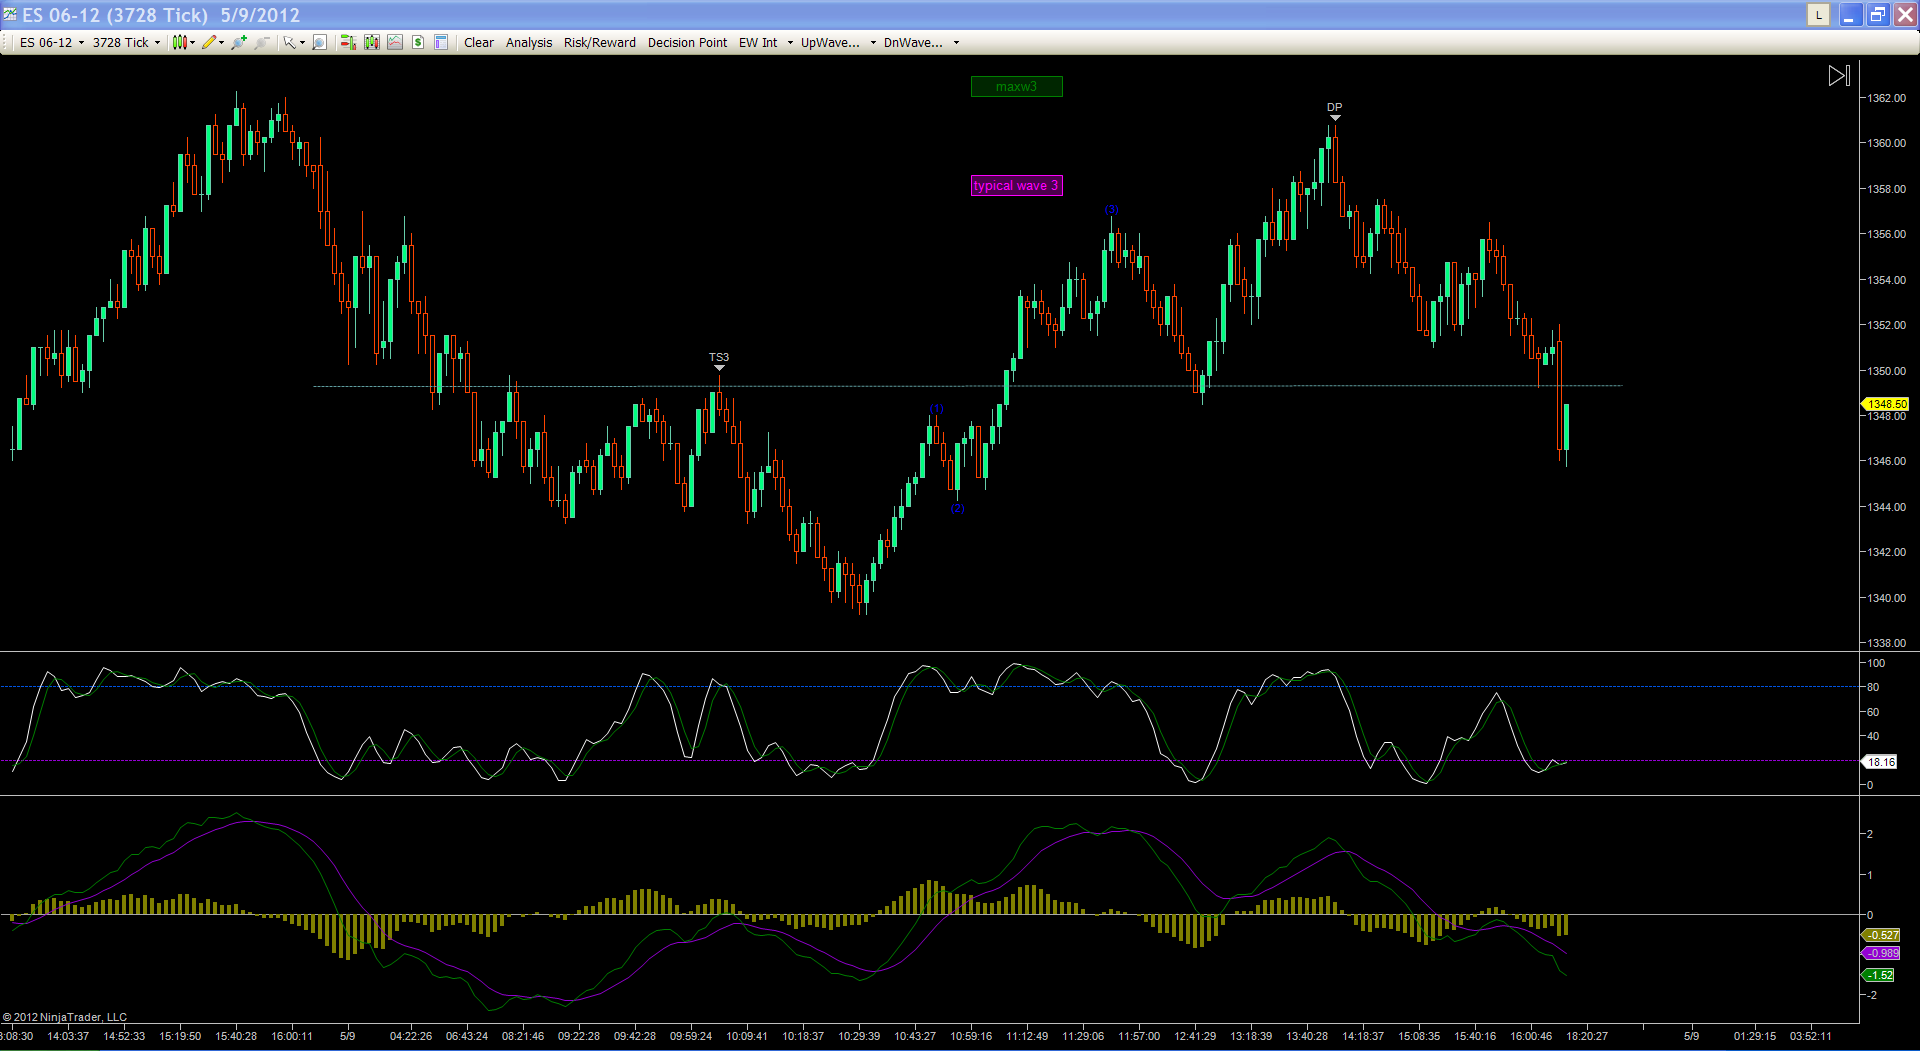The height and width of the screenshot is (1051, 1920).
Task: Open the chart style candlestick icon
Action: pyautogui.click(x=179, y=42)
